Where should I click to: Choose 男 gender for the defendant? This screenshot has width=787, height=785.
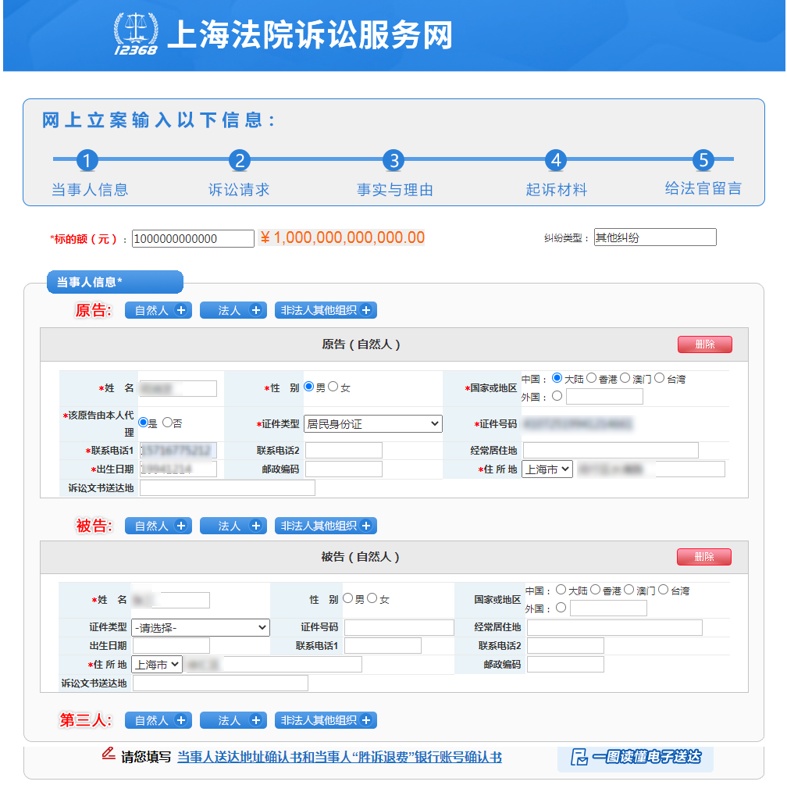point(348,598)
